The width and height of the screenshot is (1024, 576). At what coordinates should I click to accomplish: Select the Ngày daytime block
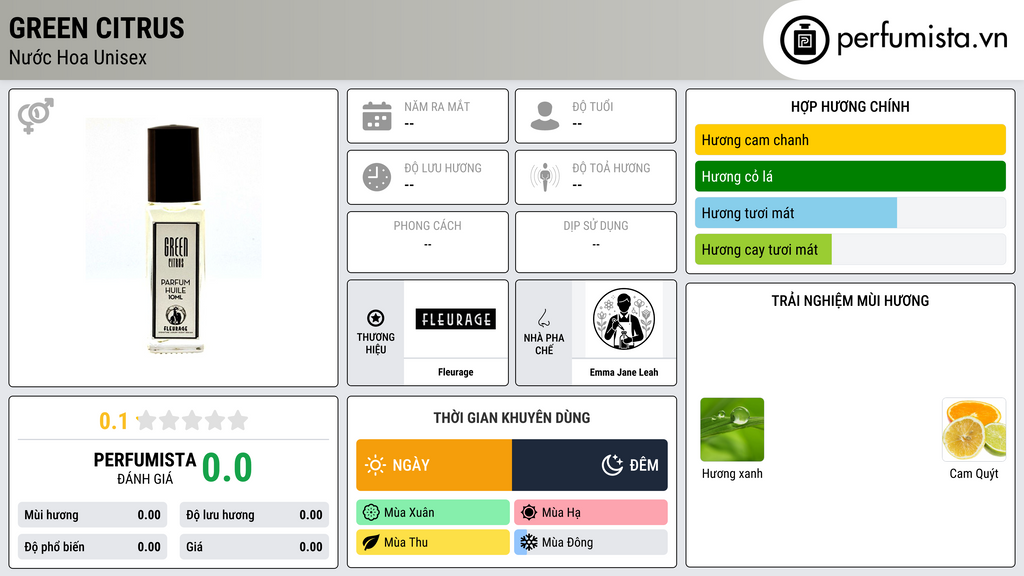pyautogui.click(x=434, y=465)
